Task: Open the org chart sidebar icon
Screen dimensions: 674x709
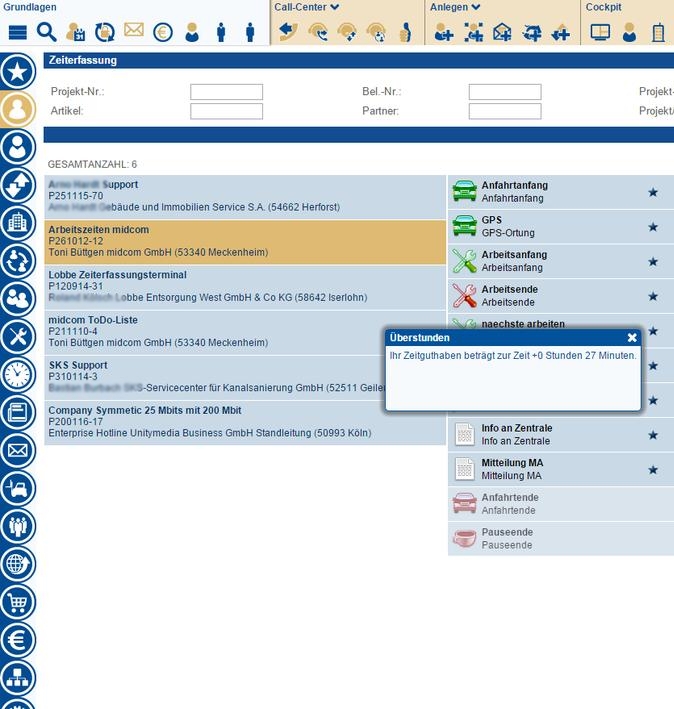Action: click(x=18, y=678)
